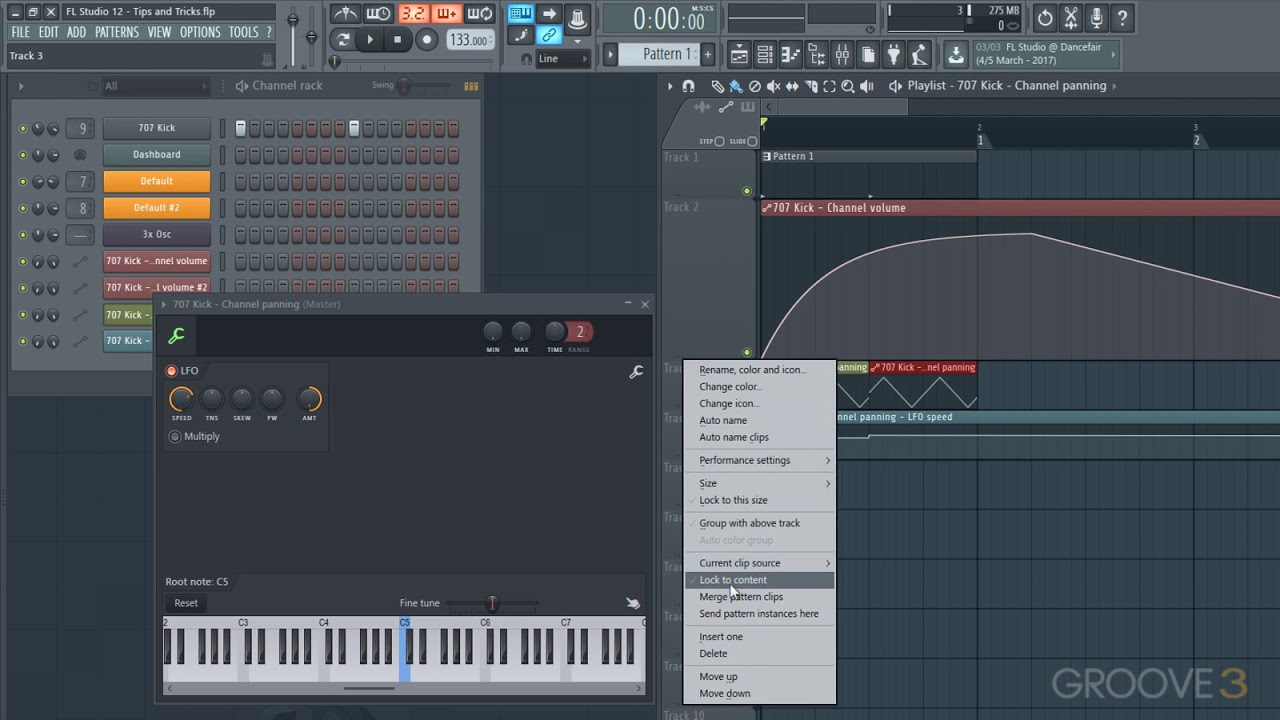Click the Play button in transport
This screenshot has height=720, width=1280.
click(x=370, y=40)
